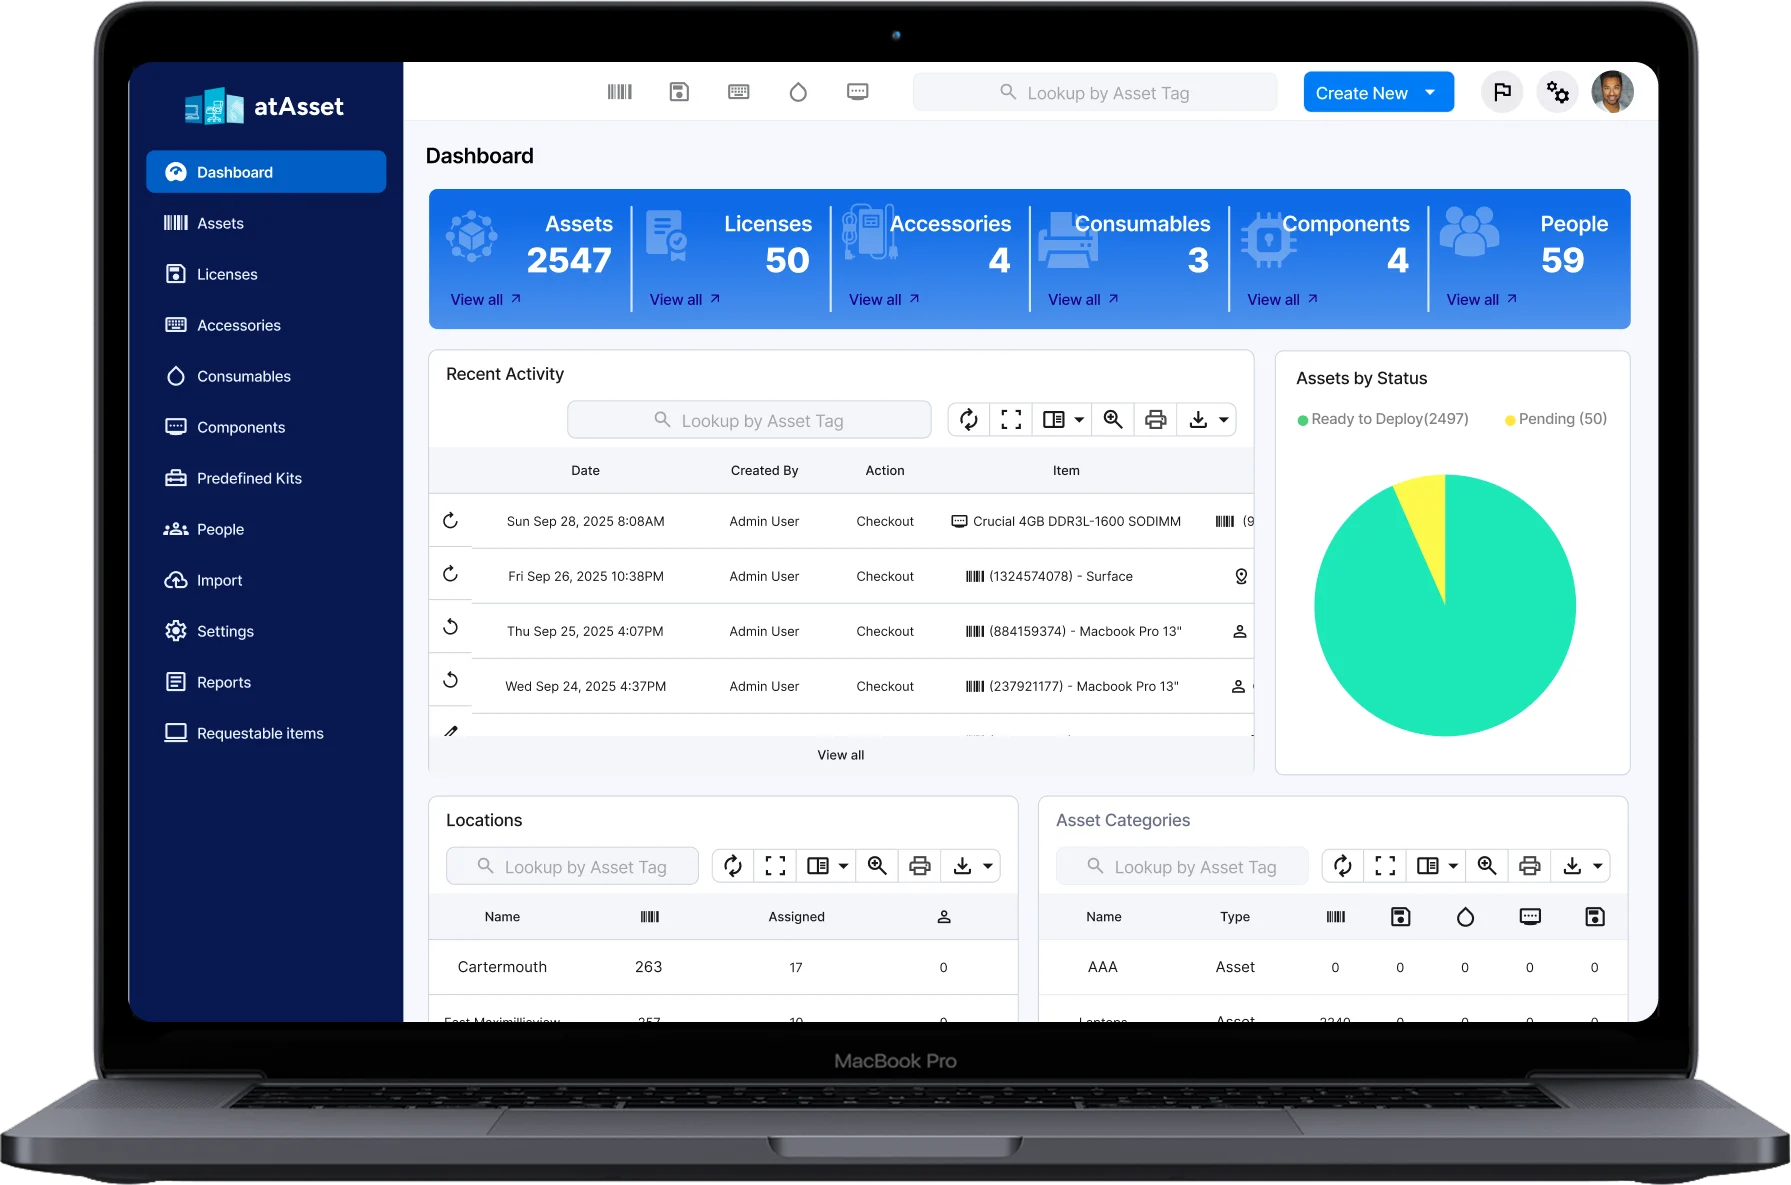This screenshot has height=1185, width=1791.
Task: Click View all below the Recent Activity table
Action: 840,755
